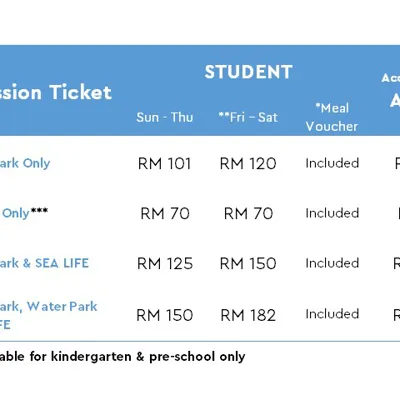This screenshot has height=400, width=400.
Task: Click the Fri – Sat RM 150 price
Action: 248,264
